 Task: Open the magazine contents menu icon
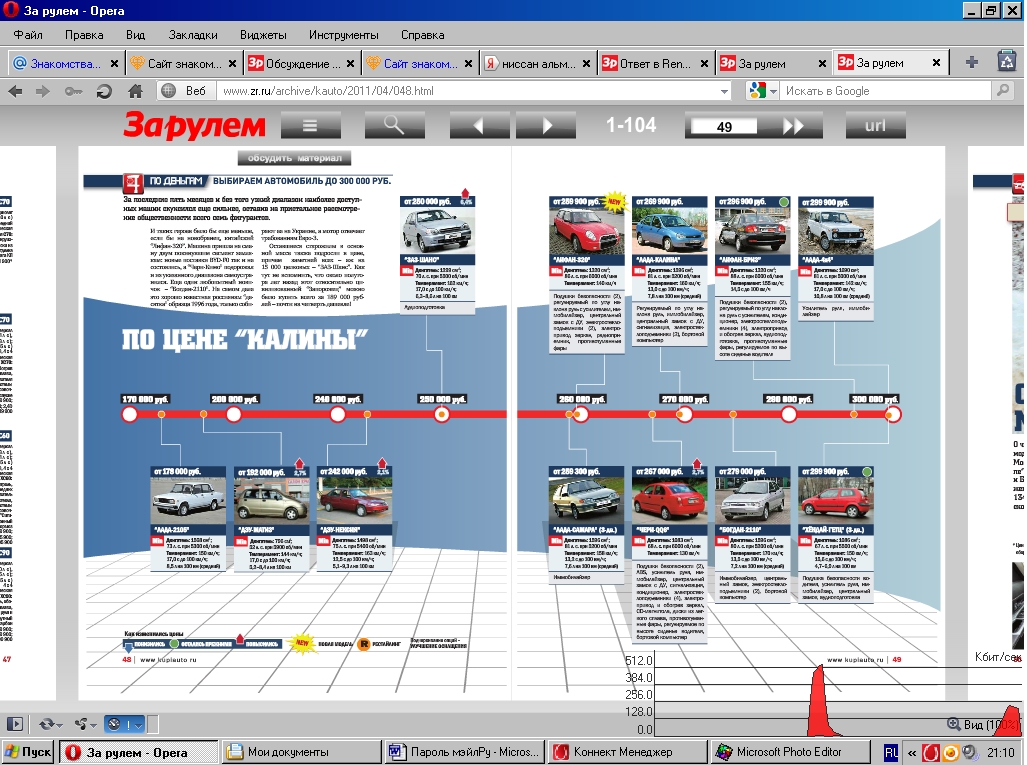coord(310,124)
